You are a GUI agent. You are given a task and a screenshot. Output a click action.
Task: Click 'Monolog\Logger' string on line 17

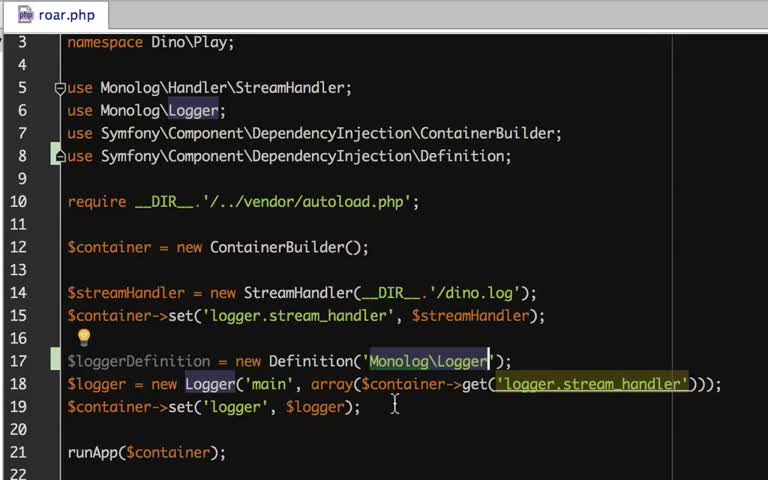[x=429, y=361]
